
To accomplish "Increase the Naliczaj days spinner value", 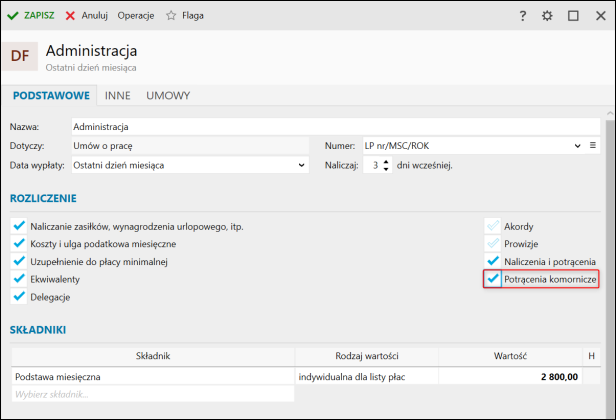I will tap(386, 161).
